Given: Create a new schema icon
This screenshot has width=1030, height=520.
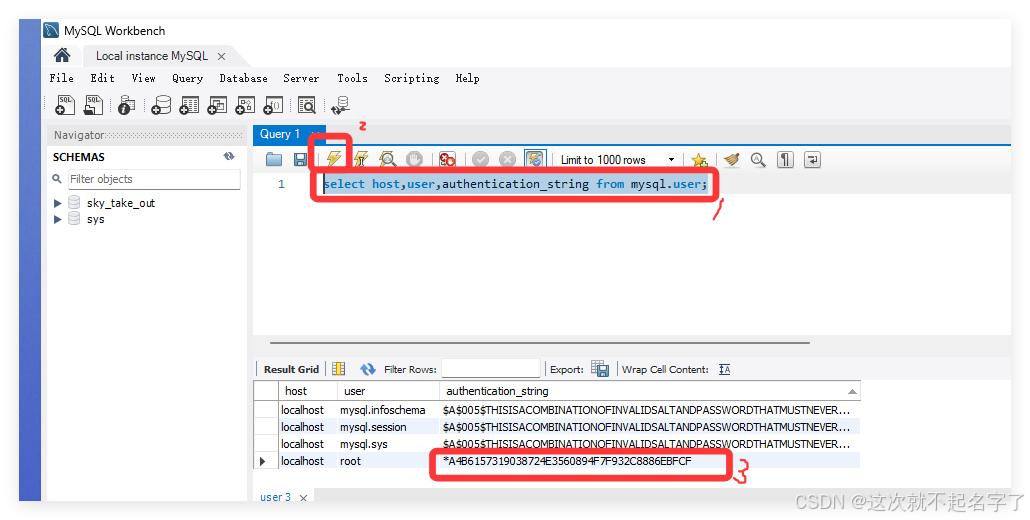Looking at the screenshot, I should [x=161, y=105].
